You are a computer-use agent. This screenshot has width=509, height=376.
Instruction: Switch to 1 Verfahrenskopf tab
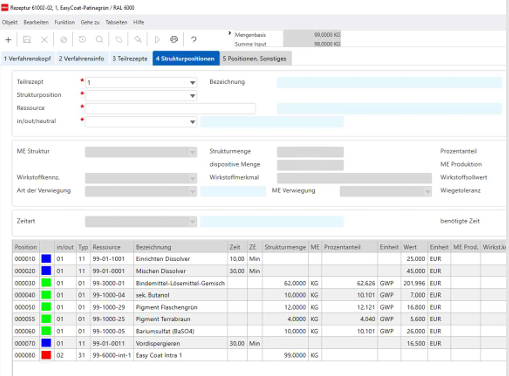[x=27, y=59]
